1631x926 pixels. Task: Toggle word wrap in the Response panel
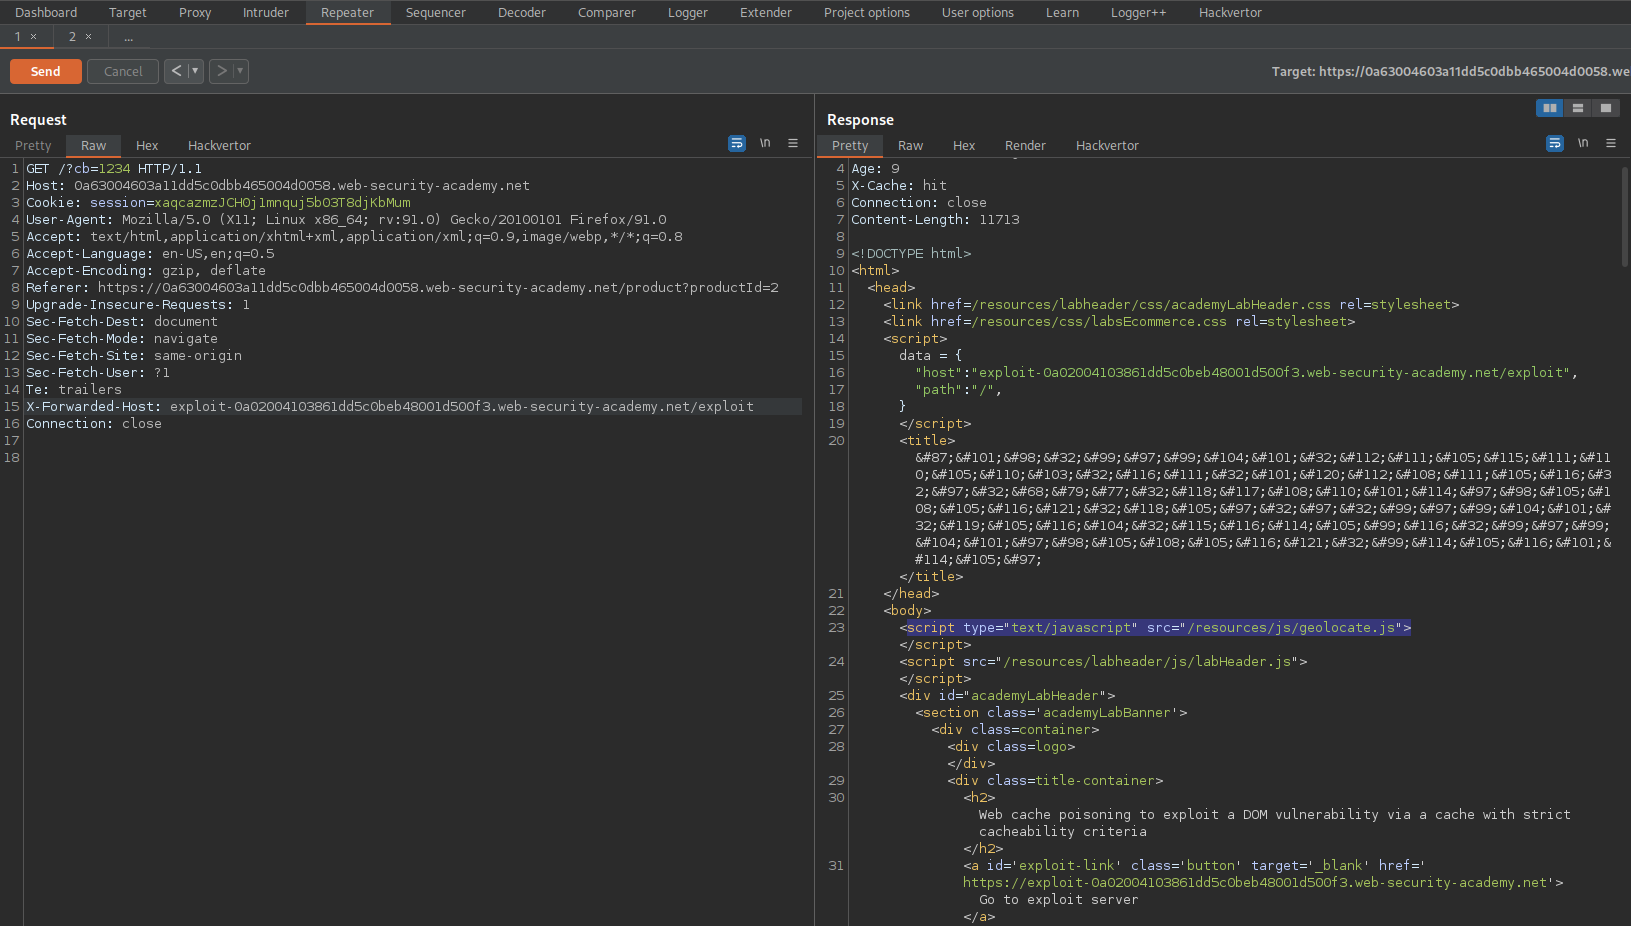[1555, 143]
